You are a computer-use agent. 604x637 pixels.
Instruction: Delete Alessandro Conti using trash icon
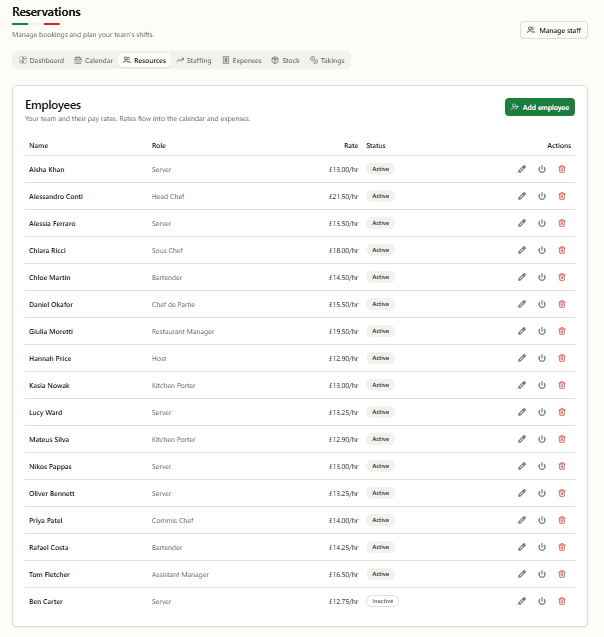[x=562, y=196]
